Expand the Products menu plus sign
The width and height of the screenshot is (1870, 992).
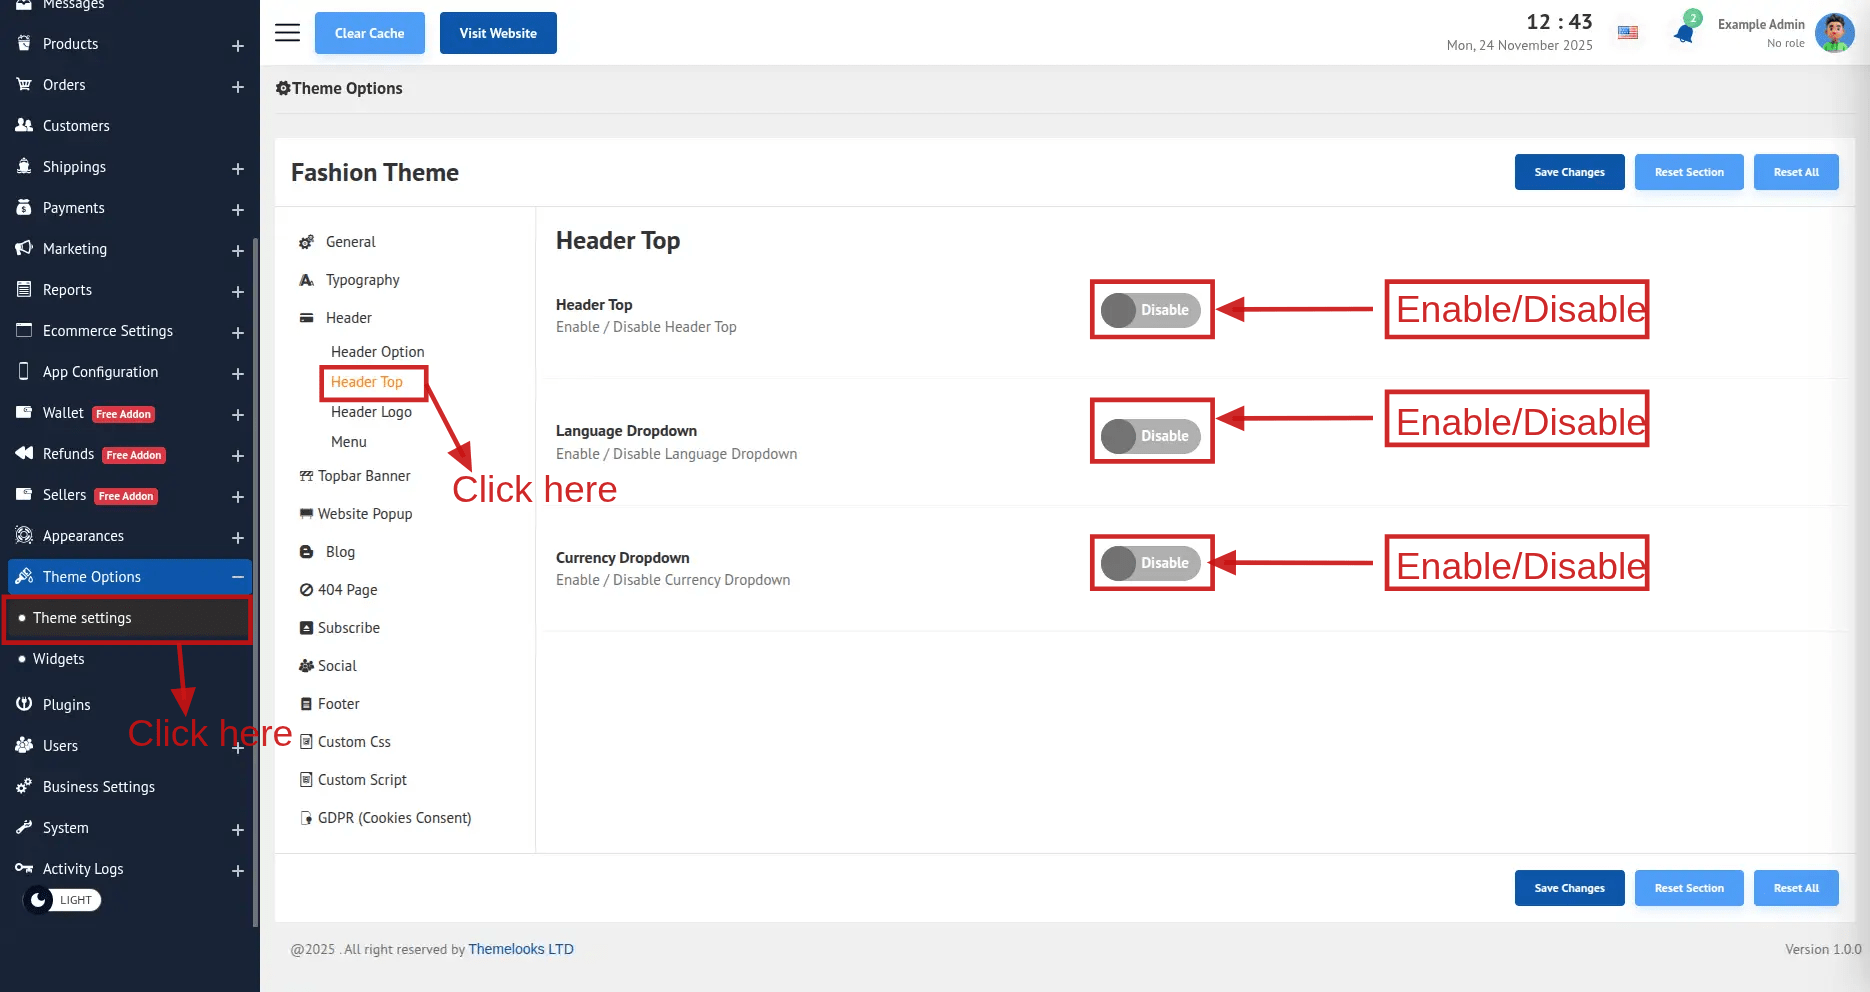pos(238,46)
